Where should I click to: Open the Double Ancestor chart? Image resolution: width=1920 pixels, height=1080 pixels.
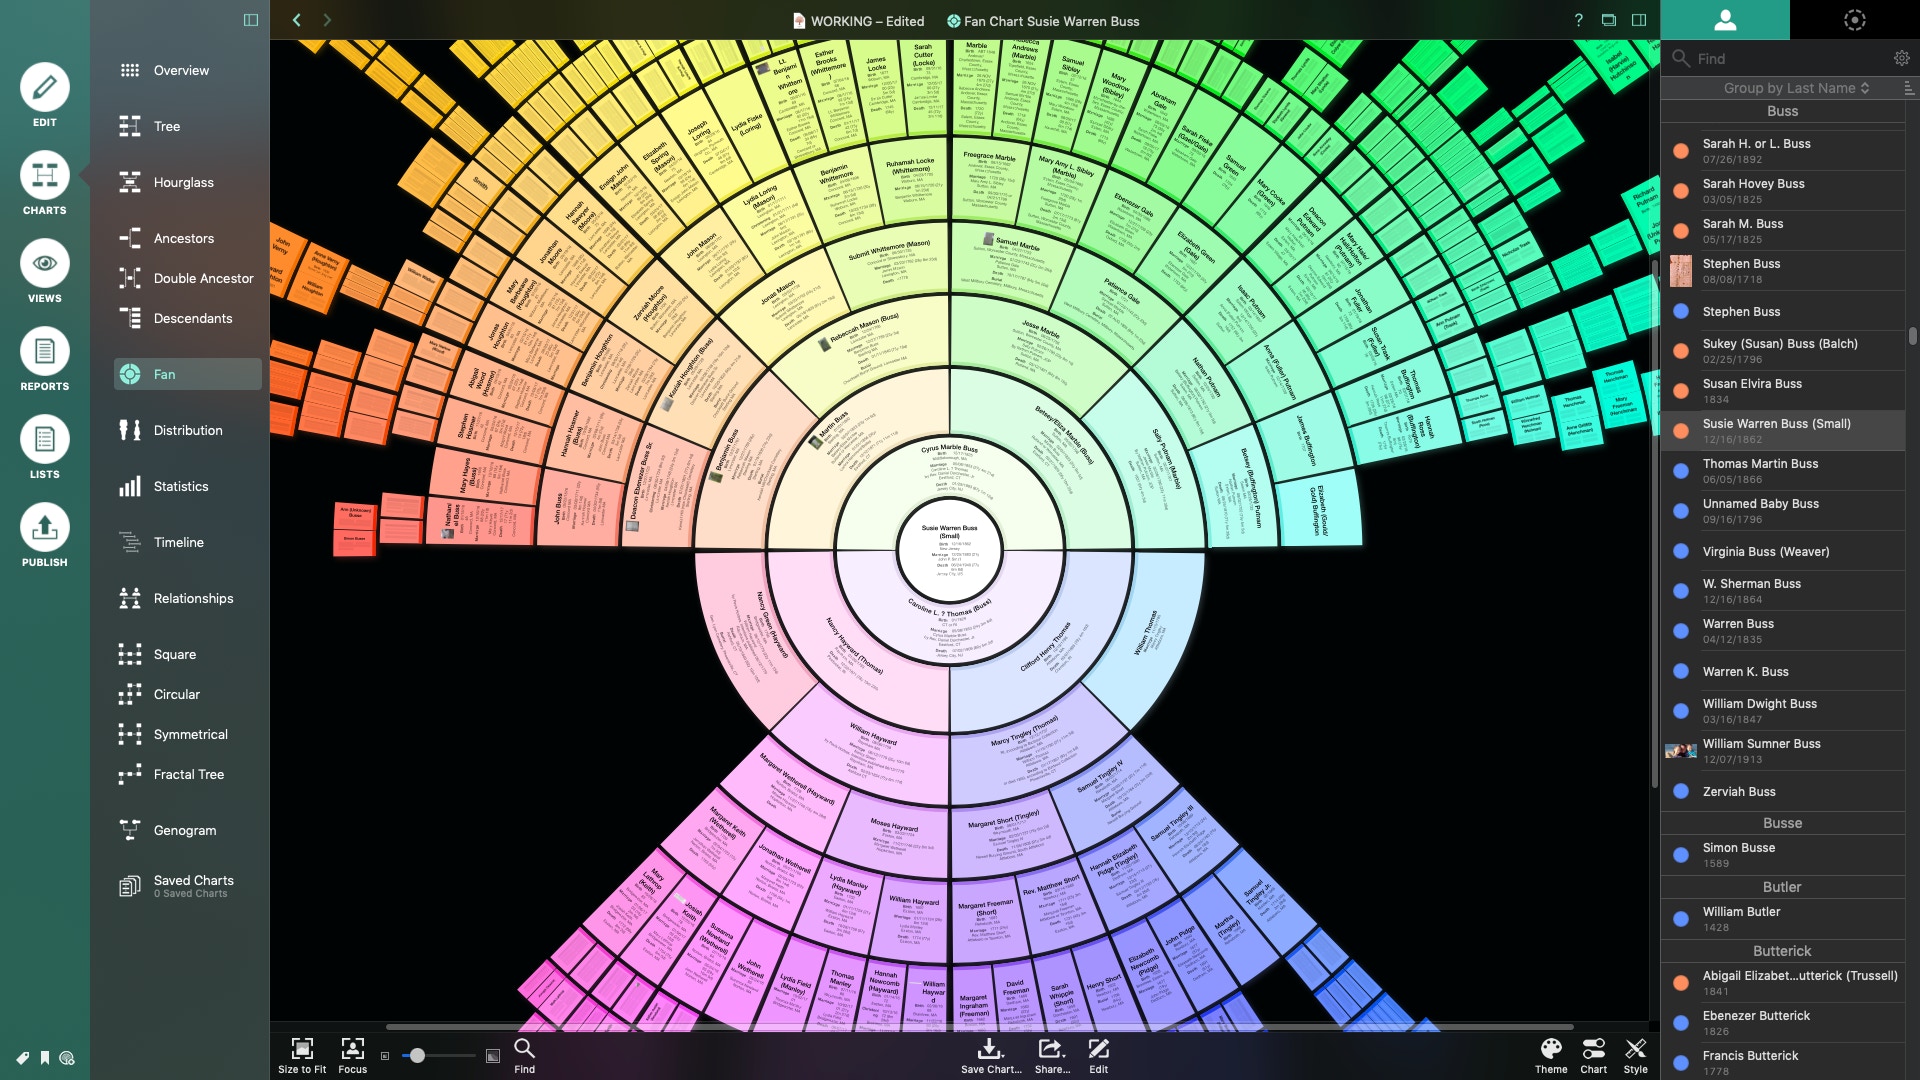[203, 278]
